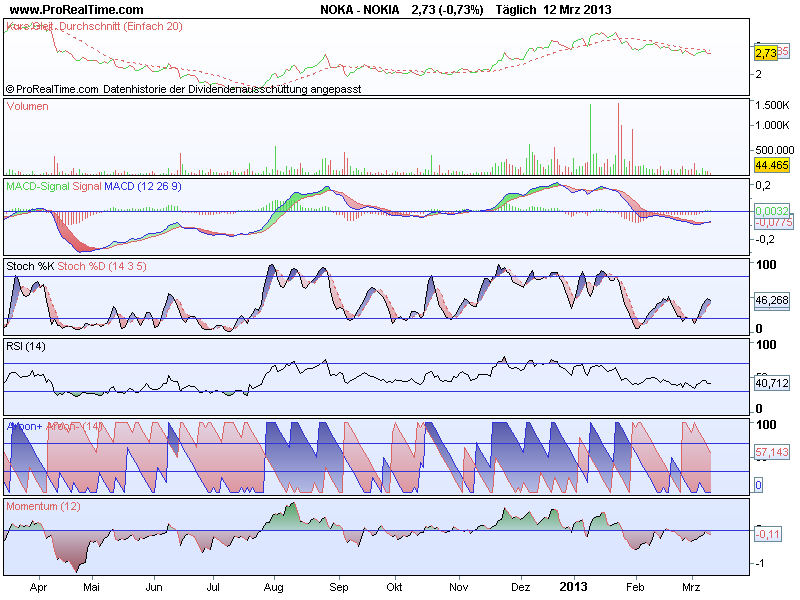Click the Feb label on time axis
800x600 pixels.
pos(635,587)
